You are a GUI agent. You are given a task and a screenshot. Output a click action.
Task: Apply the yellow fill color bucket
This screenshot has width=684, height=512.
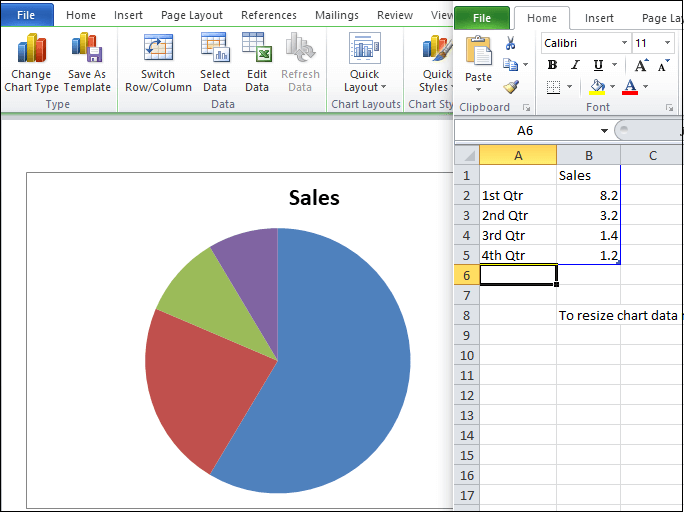(x=597, y=87)
